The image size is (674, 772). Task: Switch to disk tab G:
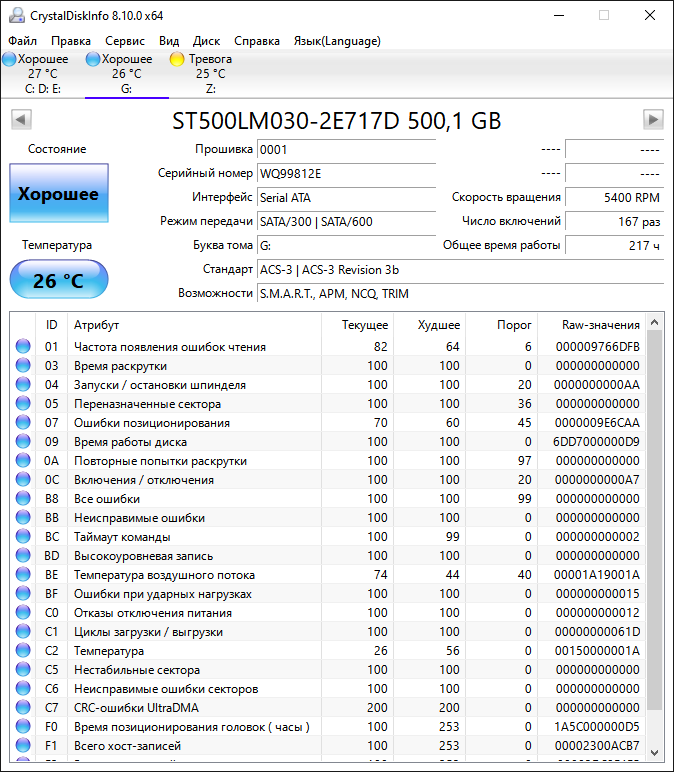127,74
